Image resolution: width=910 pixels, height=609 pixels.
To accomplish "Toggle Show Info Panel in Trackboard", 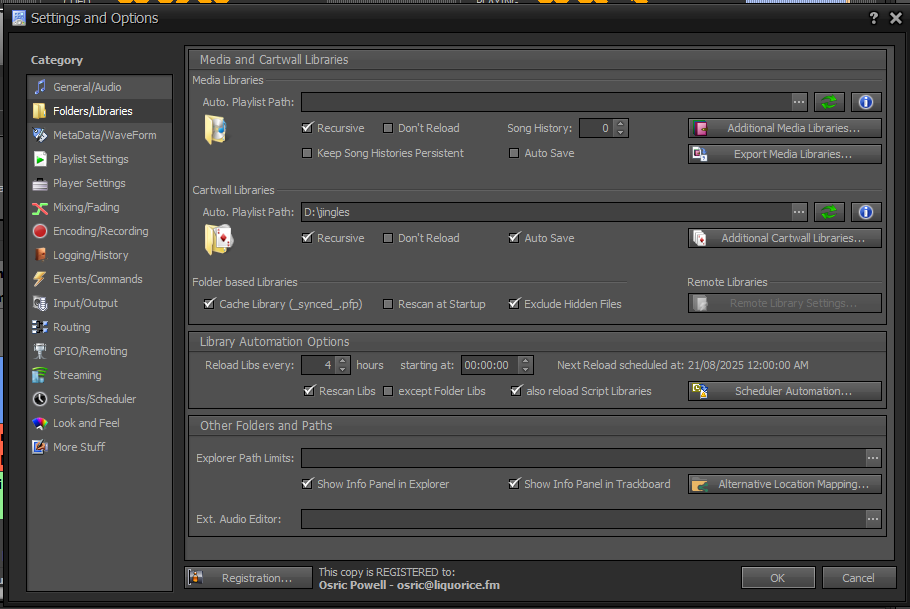I will tap(515, 484).
